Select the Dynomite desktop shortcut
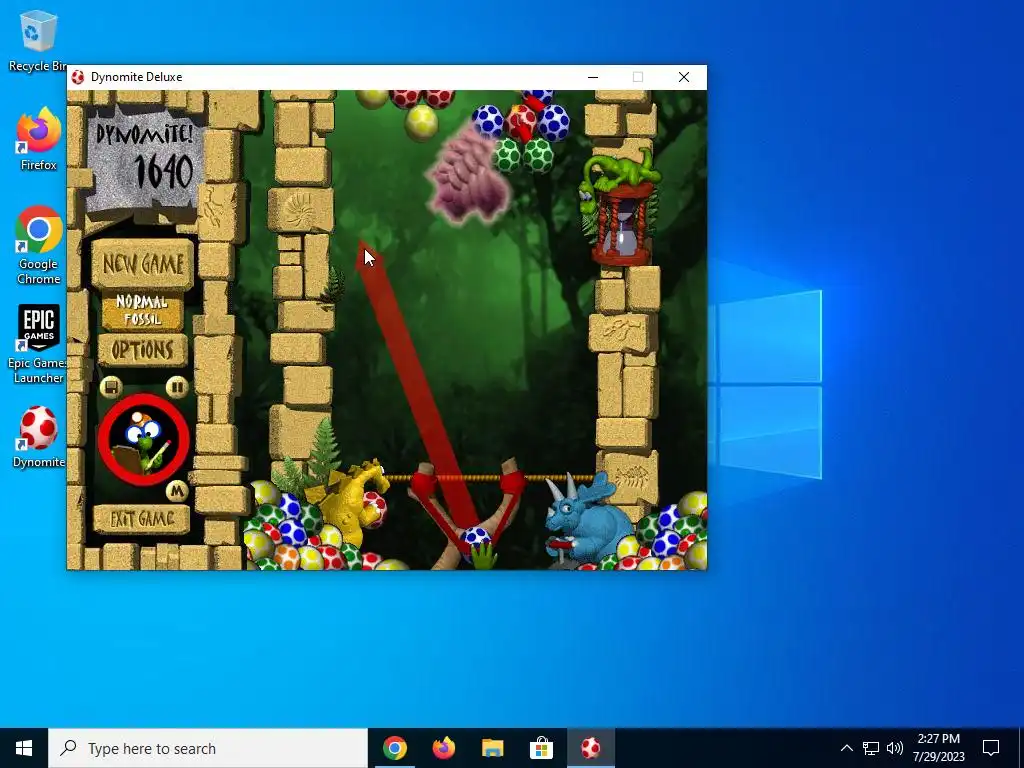1024x768 pixels. coord(39,437)
